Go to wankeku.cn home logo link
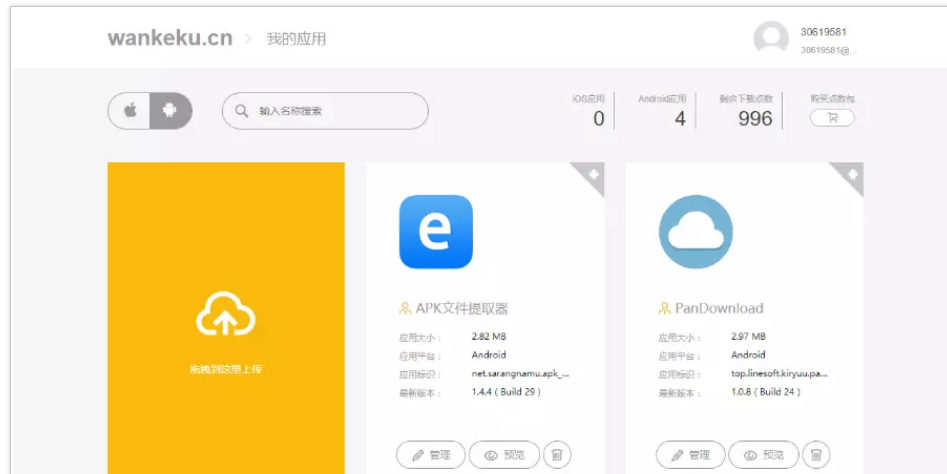This screenshot has width=947, height=474. tap(170, 38)
